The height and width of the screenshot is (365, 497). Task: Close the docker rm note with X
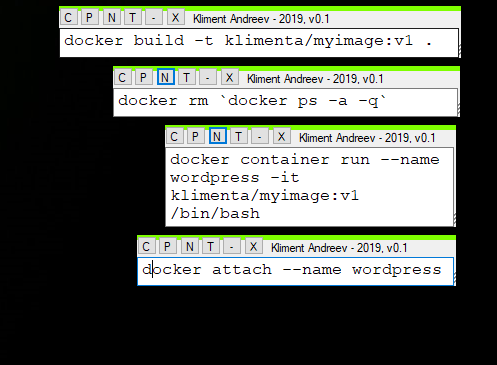click(229, 77)
